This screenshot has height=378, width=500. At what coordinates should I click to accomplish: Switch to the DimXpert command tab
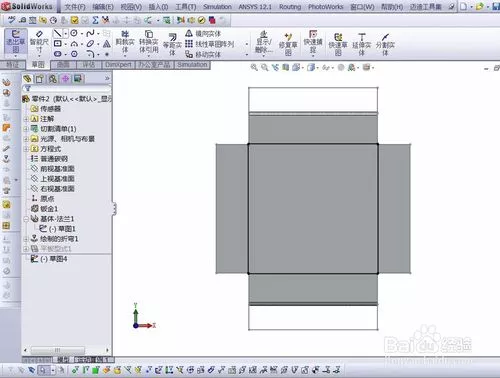118,65
